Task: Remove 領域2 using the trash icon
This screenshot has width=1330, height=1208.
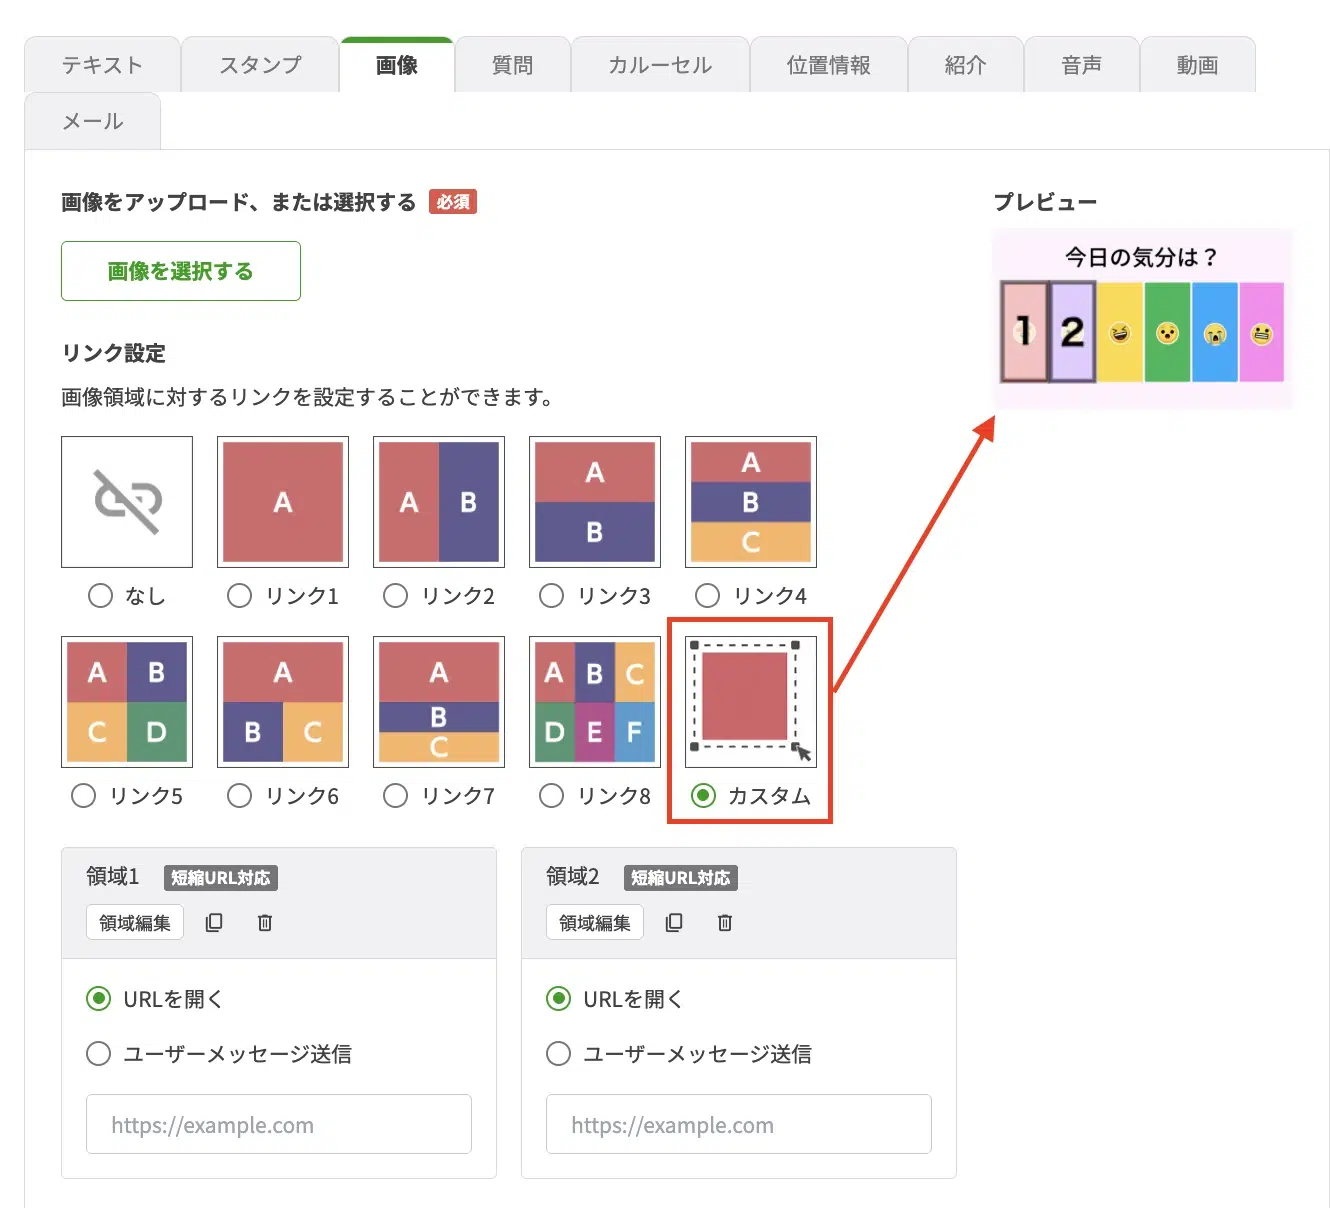Action: pos(725,923)
